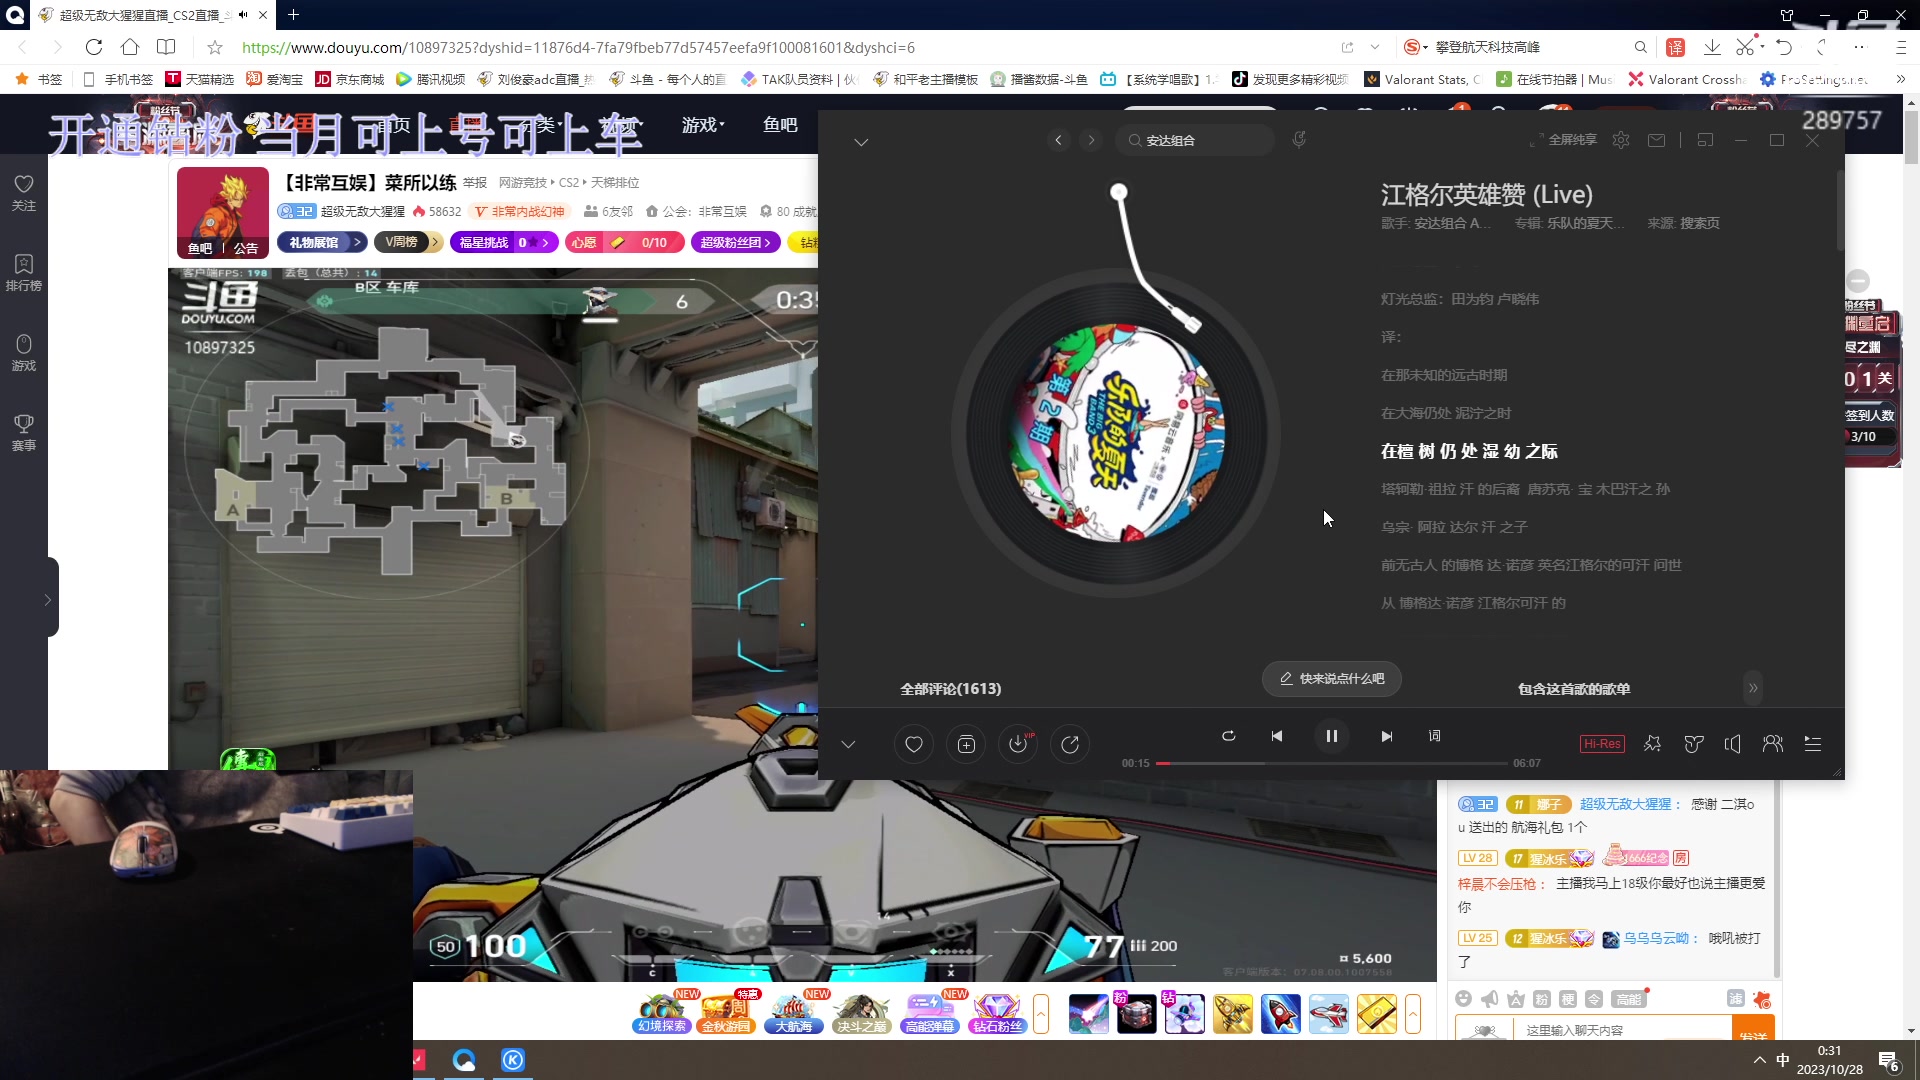The image size is (1920, 1080).
Task: Click chat input 这里输入聊天内容
Action: click(1622, 1030)
